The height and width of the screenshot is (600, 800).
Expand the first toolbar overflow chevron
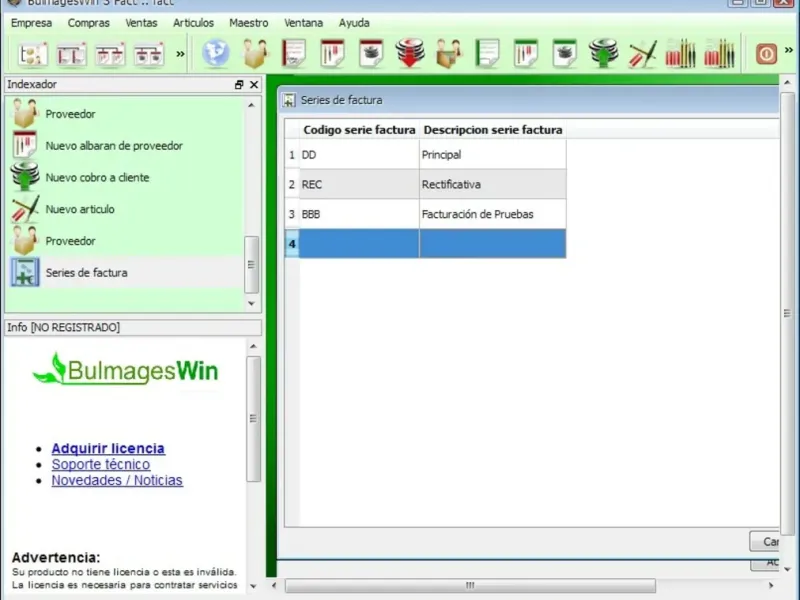pyautogui.click(x=180, y=54)
